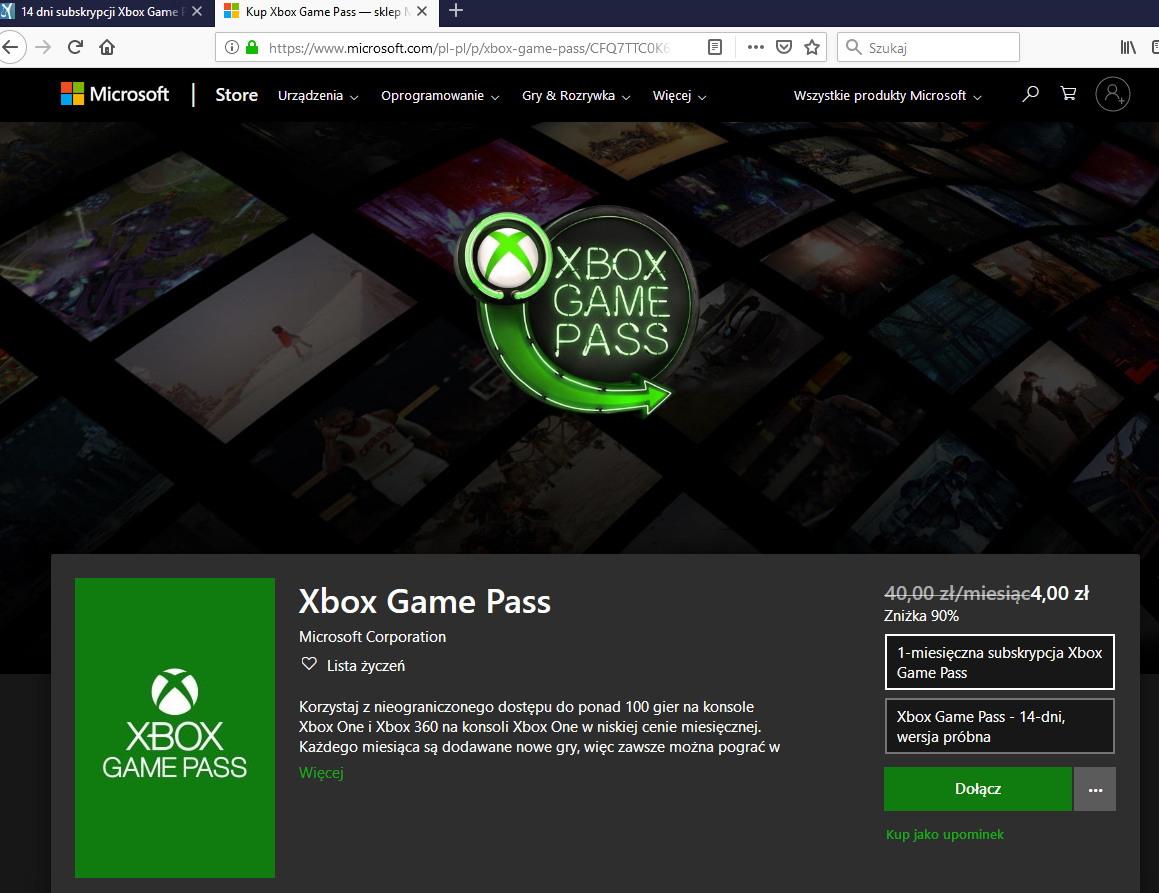Bookmark this page with the star icon
Image resolution: width=1159 pixels, height=893 pixels.
[812, 48]
